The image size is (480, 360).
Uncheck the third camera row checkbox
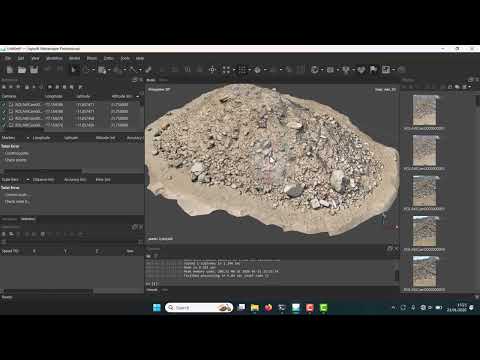pyautogui.click(x=4, y=118)
